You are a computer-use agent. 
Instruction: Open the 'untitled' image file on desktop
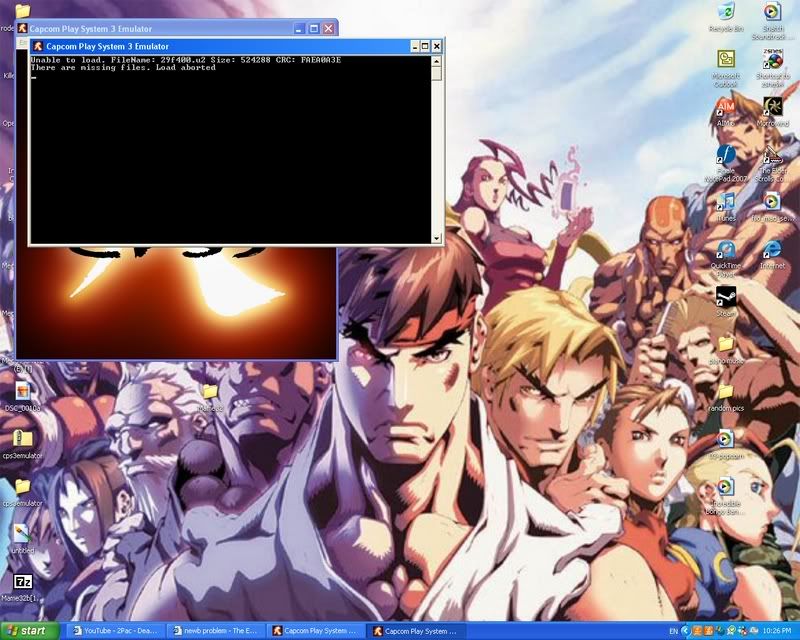(x=22, y=533)
